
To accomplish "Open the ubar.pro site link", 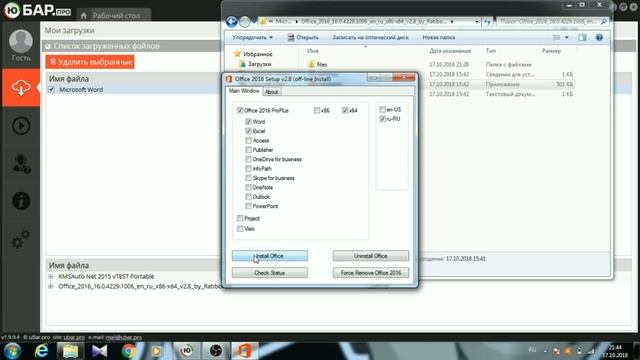I will pyautogui.click(x=74, y=338).
